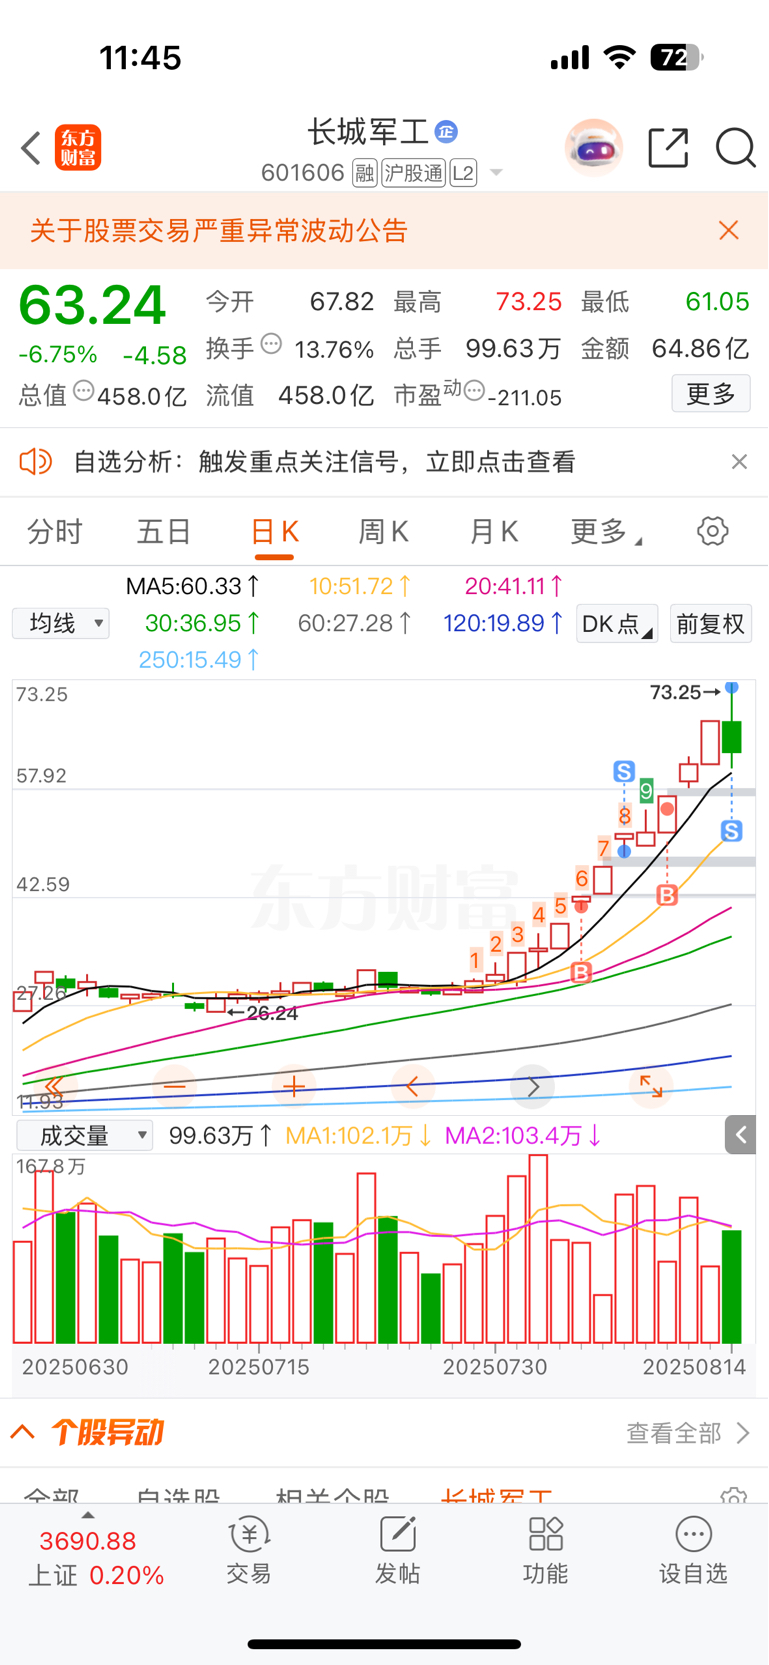The width and height of the screenshot is (769, 1665).
Task: Tap the green 9 sequence marker
Action: point(647,792)
